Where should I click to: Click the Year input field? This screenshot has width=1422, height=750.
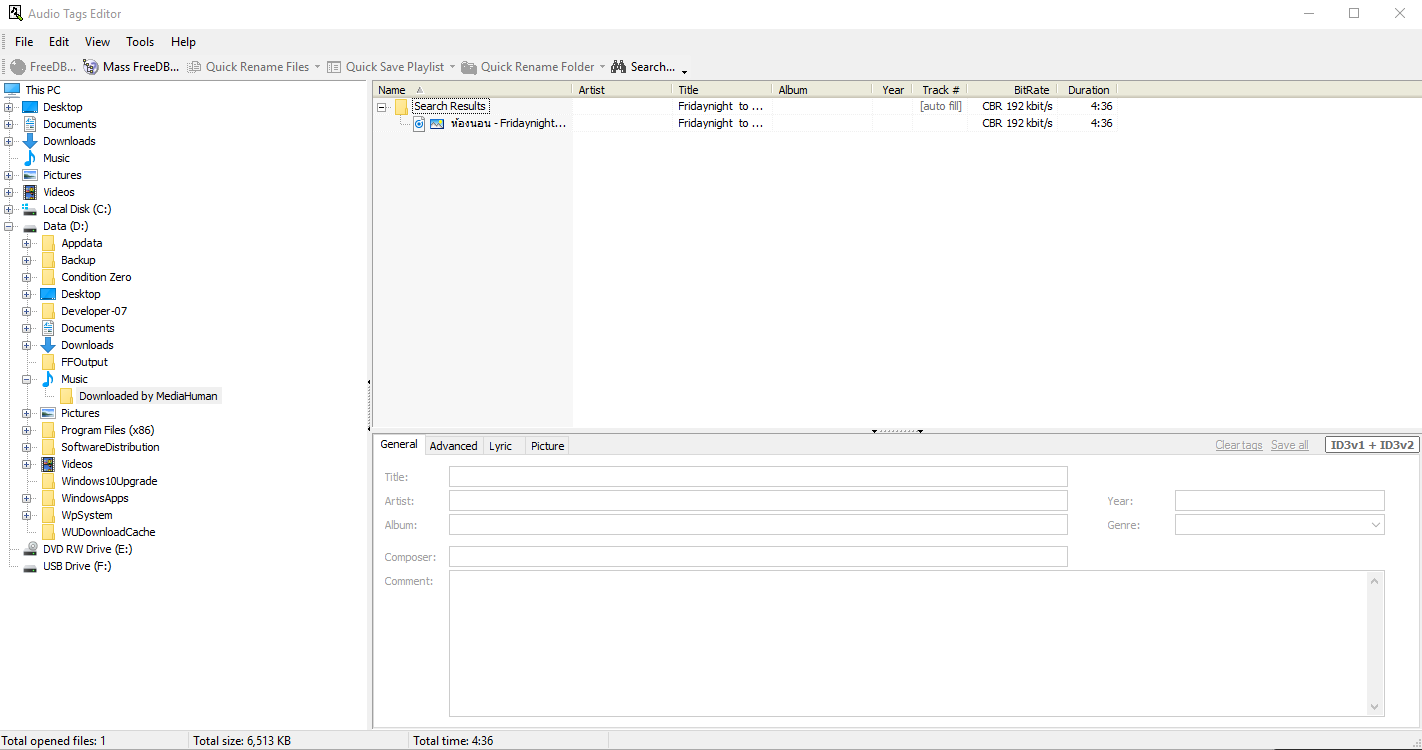[1279, 501]
